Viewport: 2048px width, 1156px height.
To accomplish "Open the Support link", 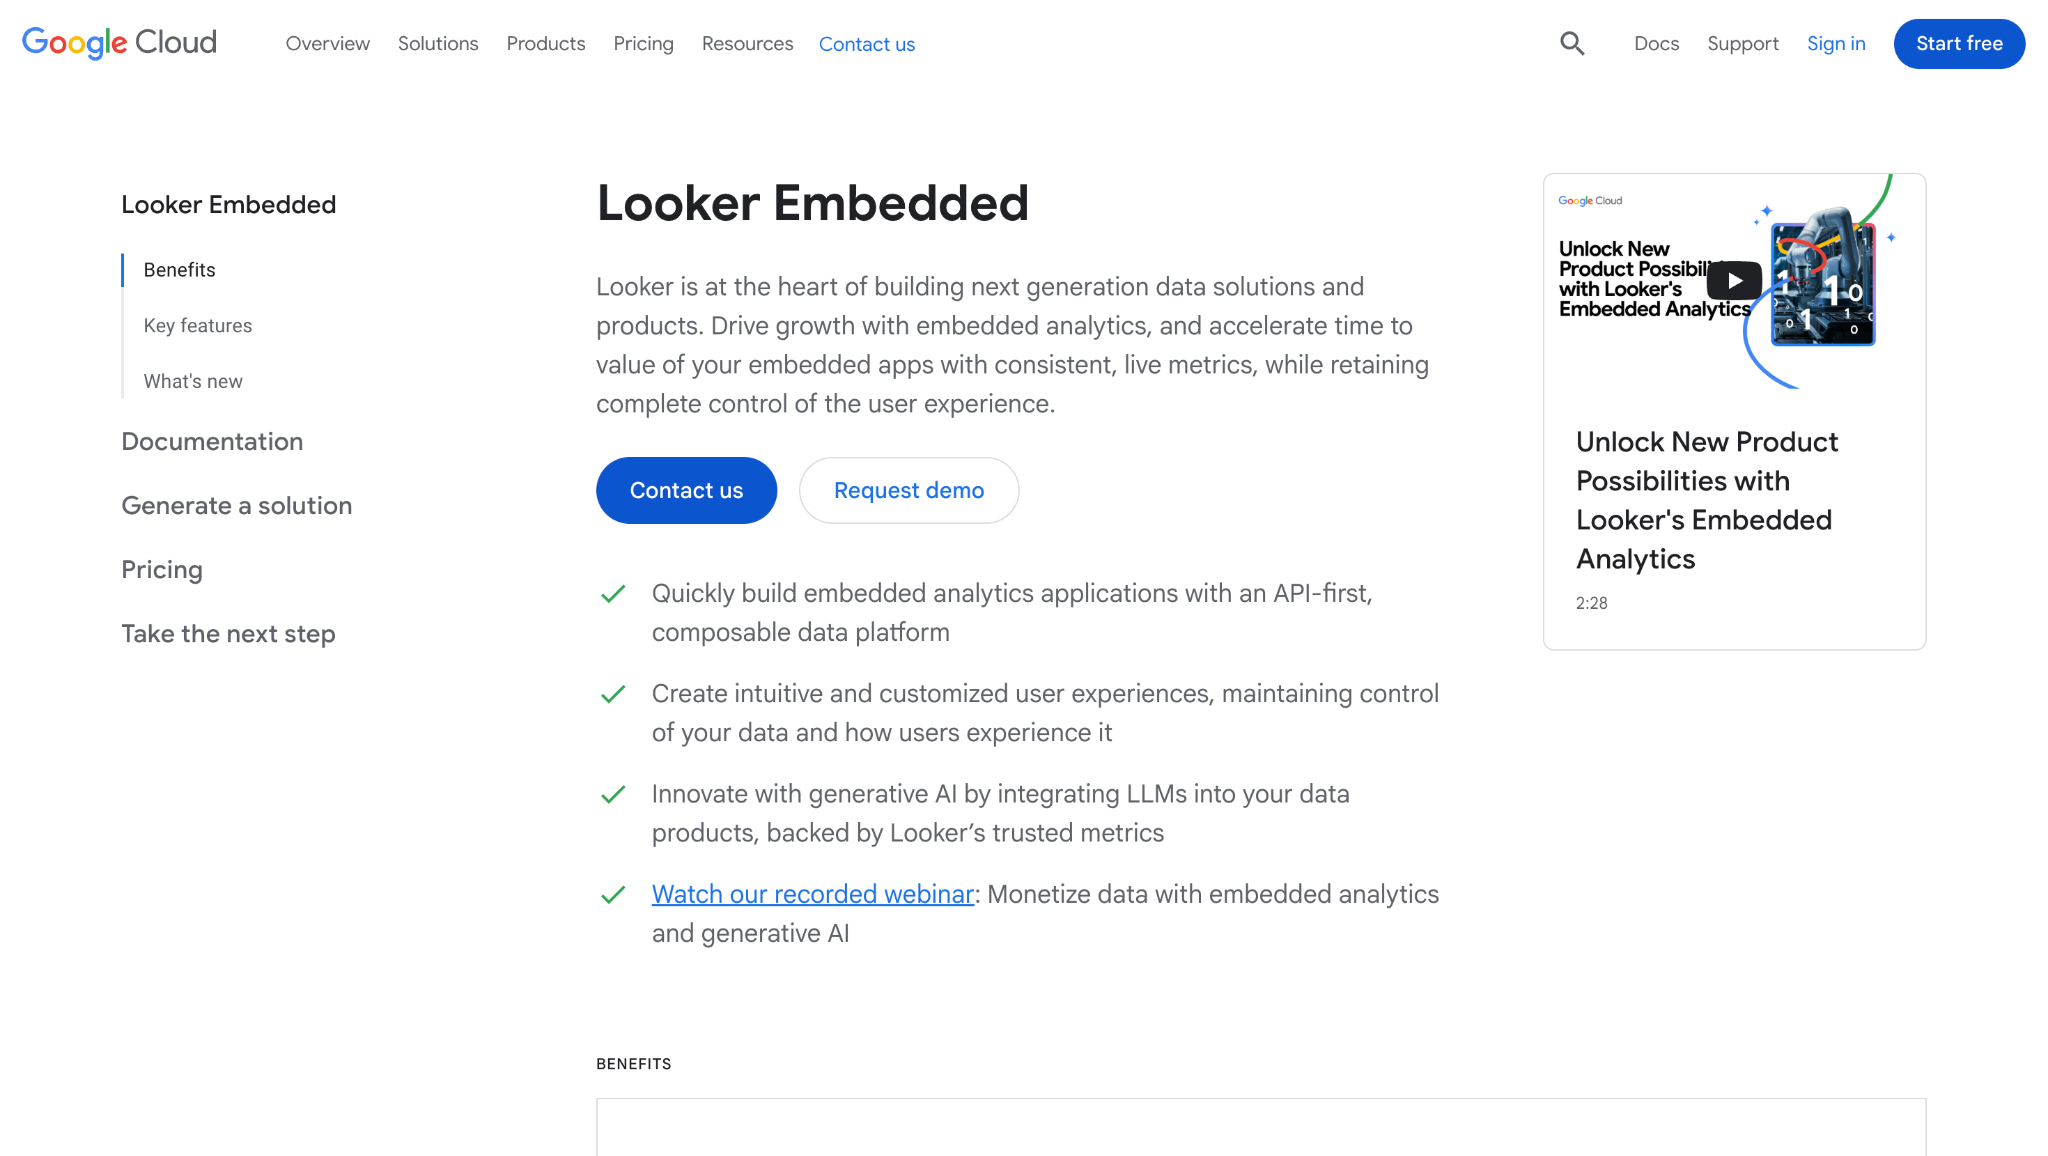I will (x=1742, y=44).
